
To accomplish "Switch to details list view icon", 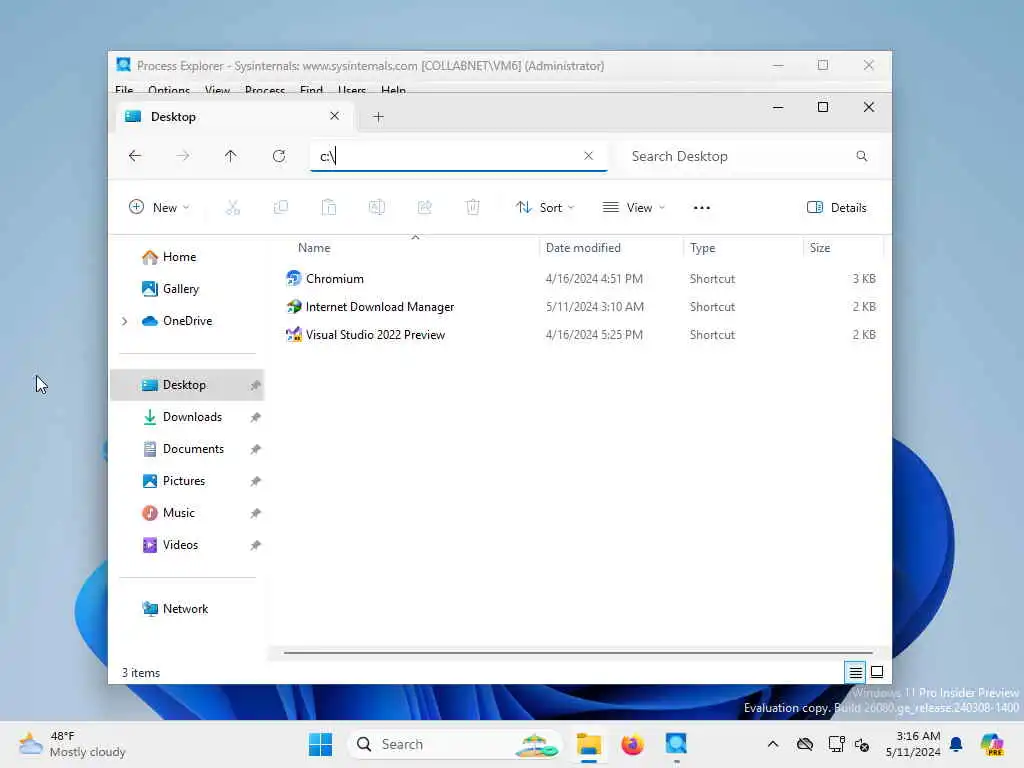I will point(856,672).
